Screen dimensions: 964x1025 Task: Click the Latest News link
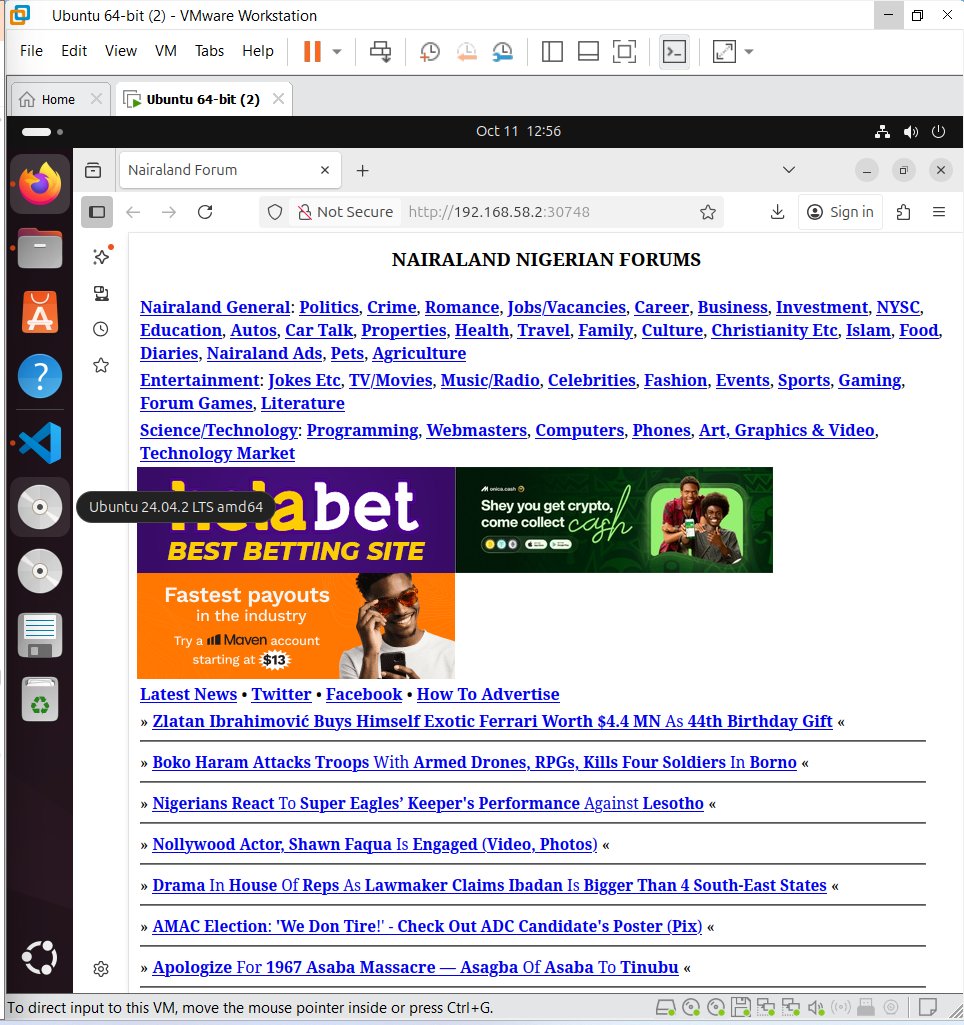(x=188, y=694)
